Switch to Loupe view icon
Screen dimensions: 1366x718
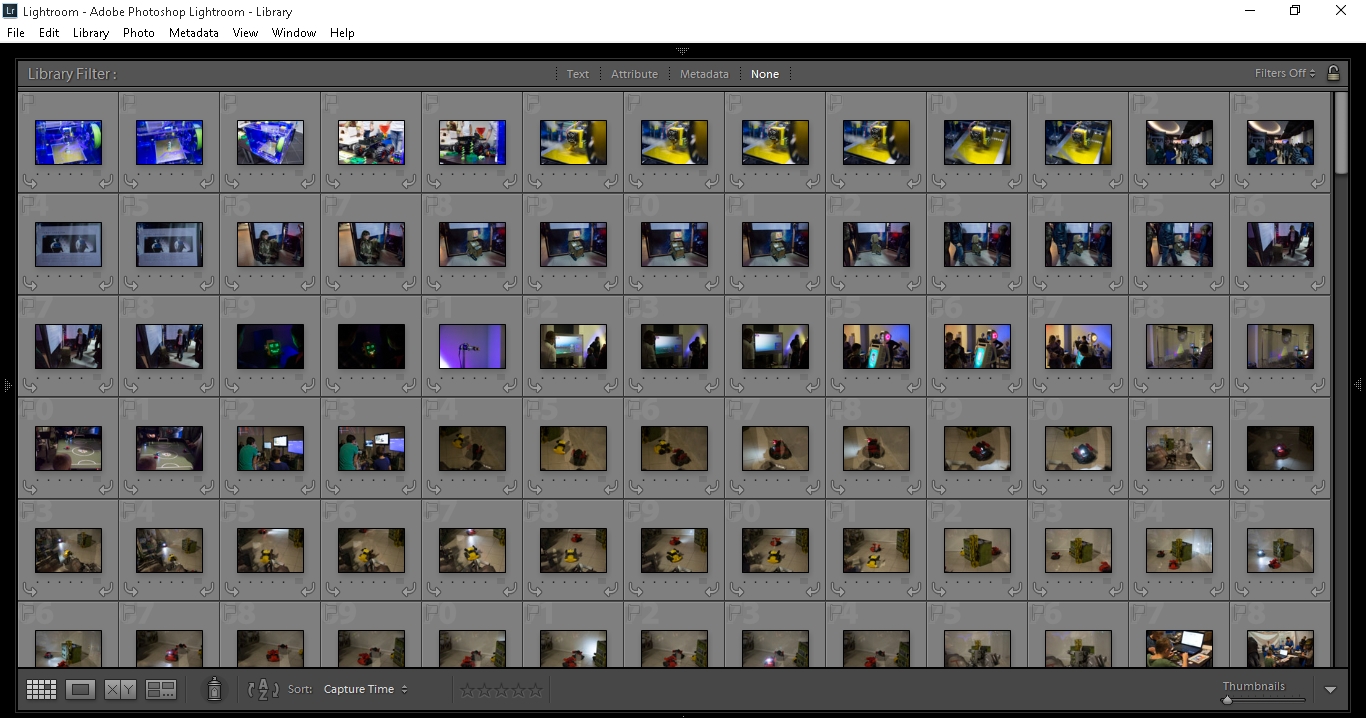click(x=81, y=689)
